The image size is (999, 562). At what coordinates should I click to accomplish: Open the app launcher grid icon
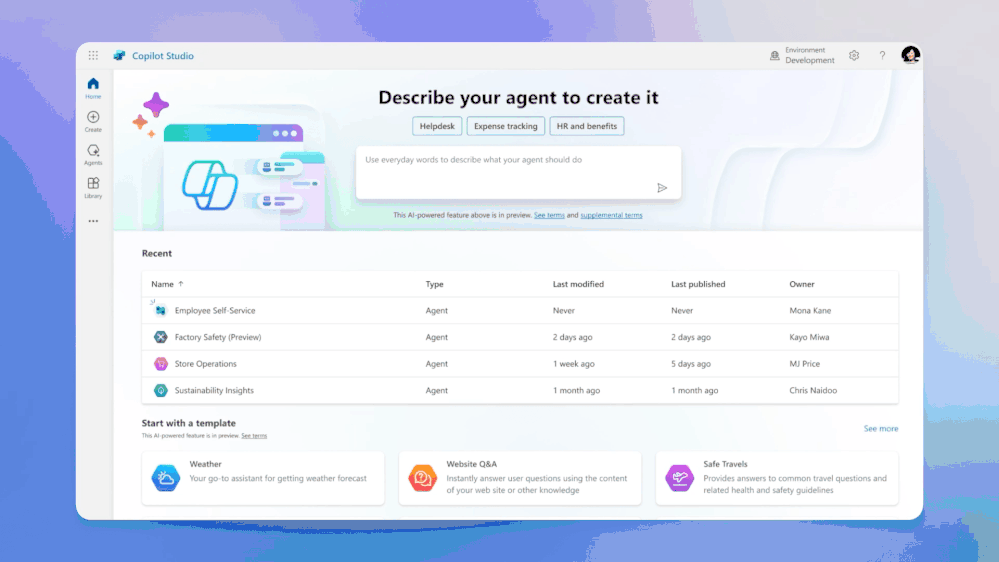[x=93, y=55]
